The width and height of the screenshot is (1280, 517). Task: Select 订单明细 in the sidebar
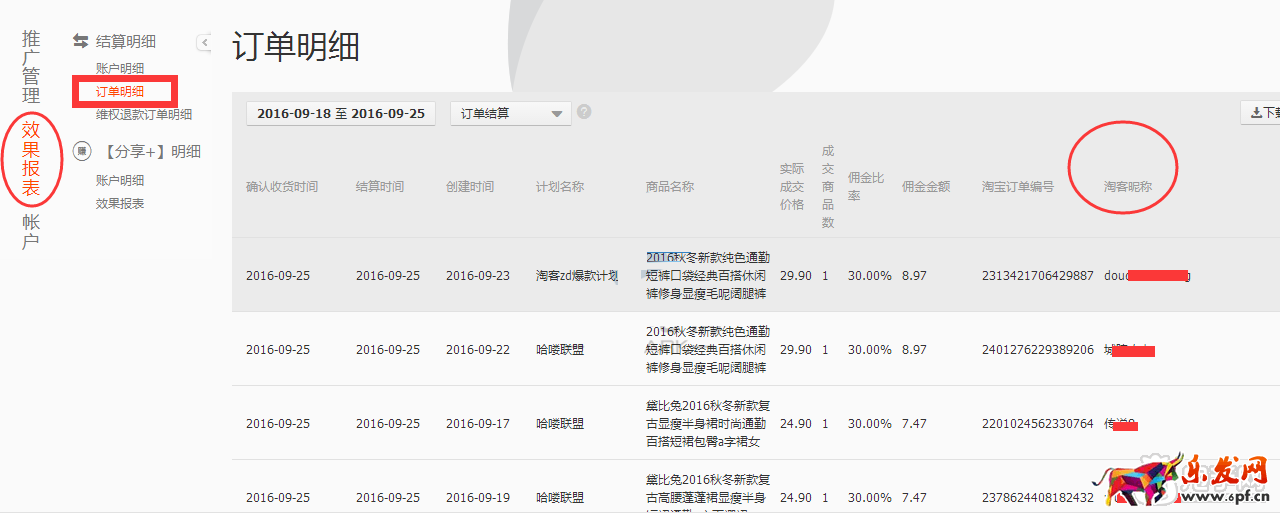point(120,92)
